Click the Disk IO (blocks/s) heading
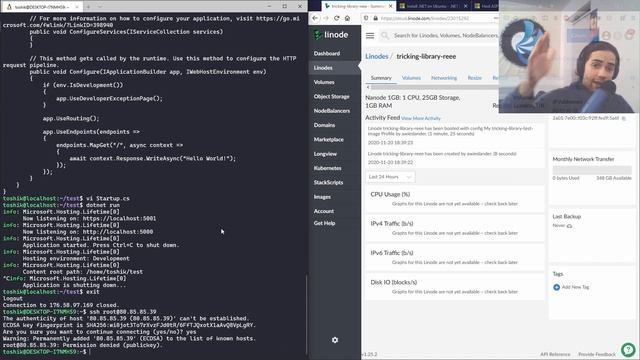This screenshot has width=640, height=360. (393, 282)
